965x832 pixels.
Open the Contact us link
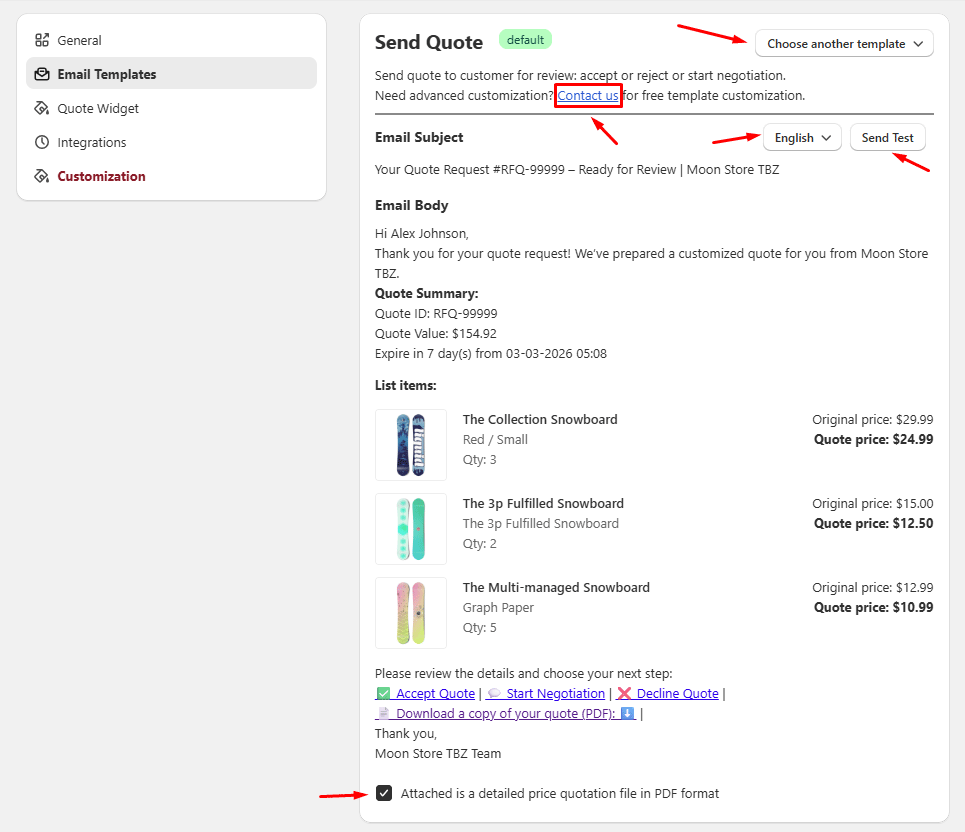click(588, 96)
